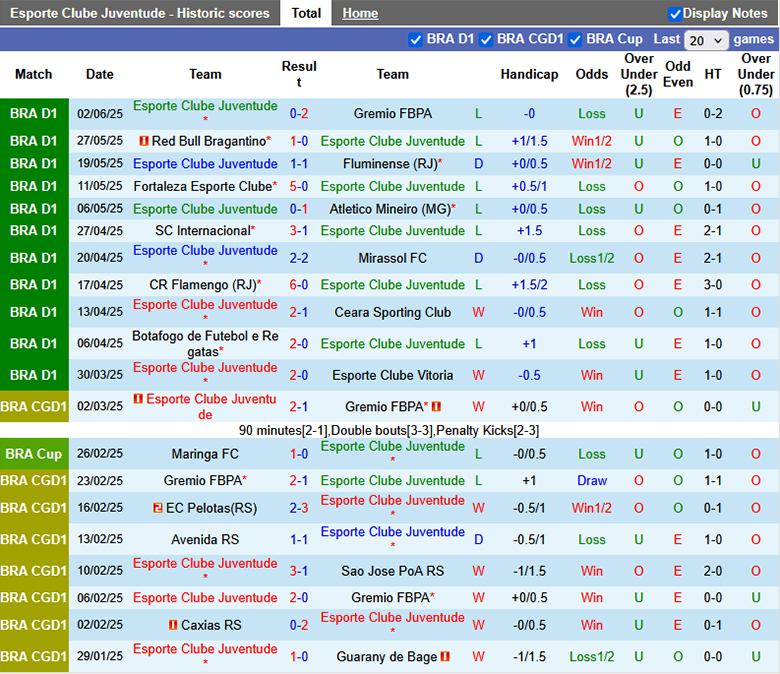Select the BRA D1 cell for 02/06/25
Image resolution: width=780 pixels, height=674 pixels.
pos(34,114)
